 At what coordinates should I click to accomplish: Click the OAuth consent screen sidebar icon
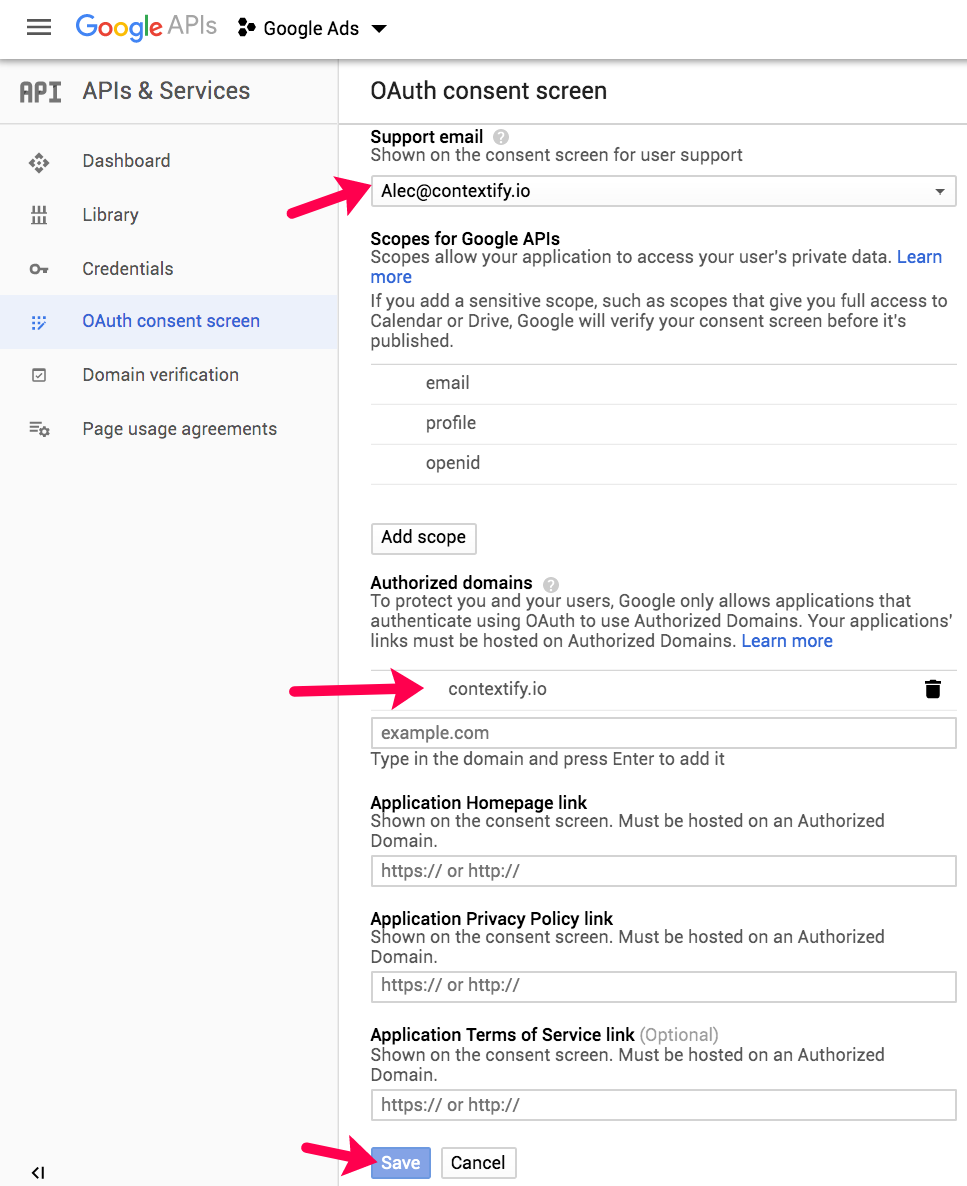point(39,322)
